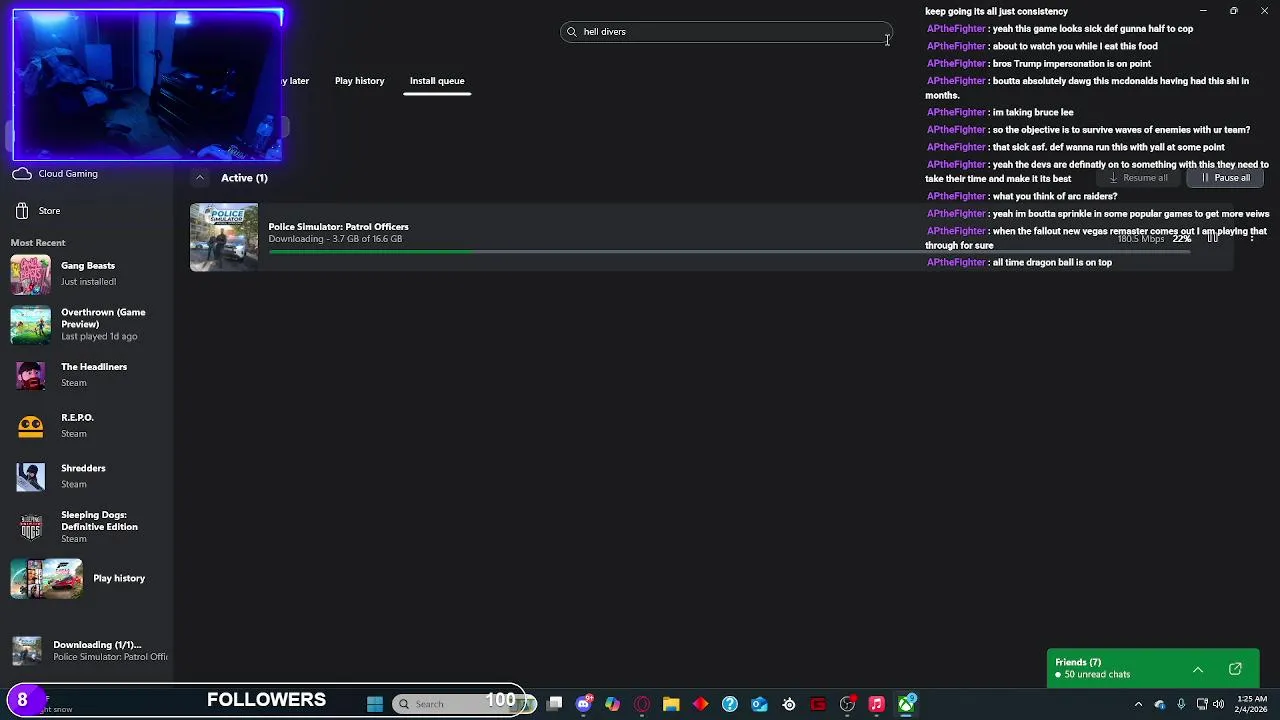Pop out the Friends panel
Viewport: 1280px width, 720px height.
pyautogui.click(x=1235, y=669)
